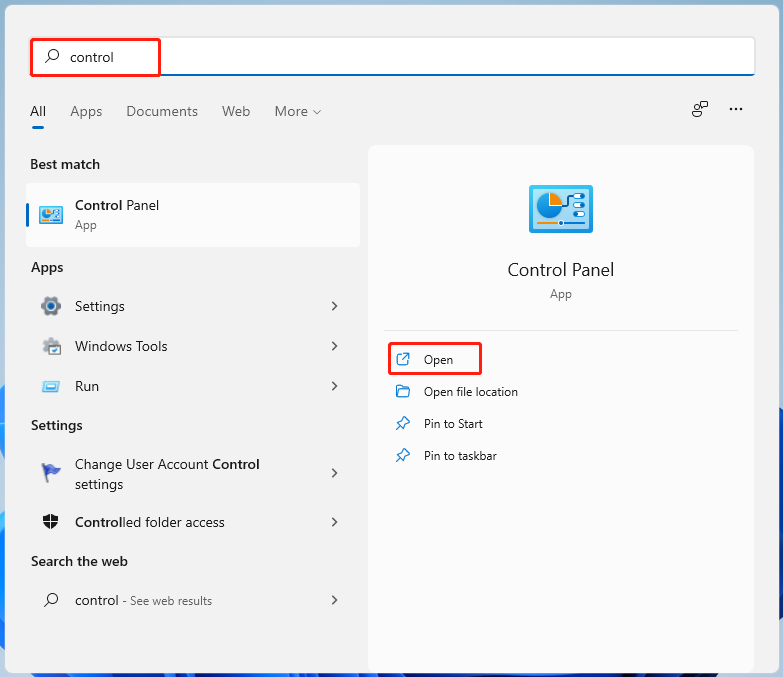Screen dimensions: 783x677
Task: Click the web search magnifier icon
Action: click(x=51, y=600)
